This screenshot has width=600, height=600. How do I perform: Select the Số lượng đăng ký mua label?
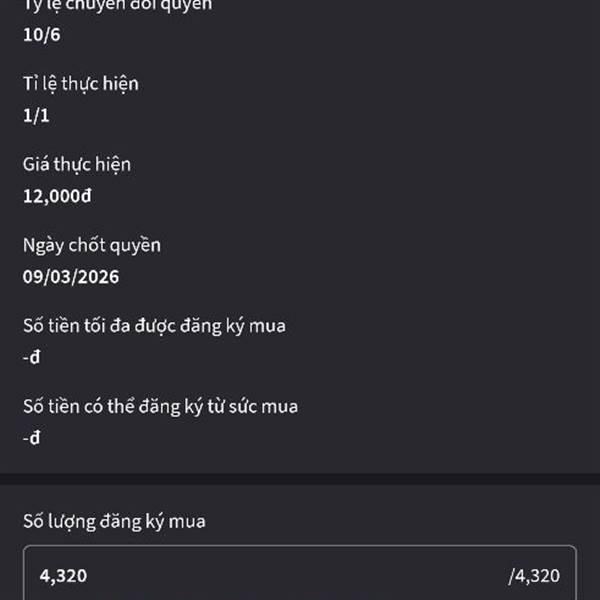pos(114,522)
